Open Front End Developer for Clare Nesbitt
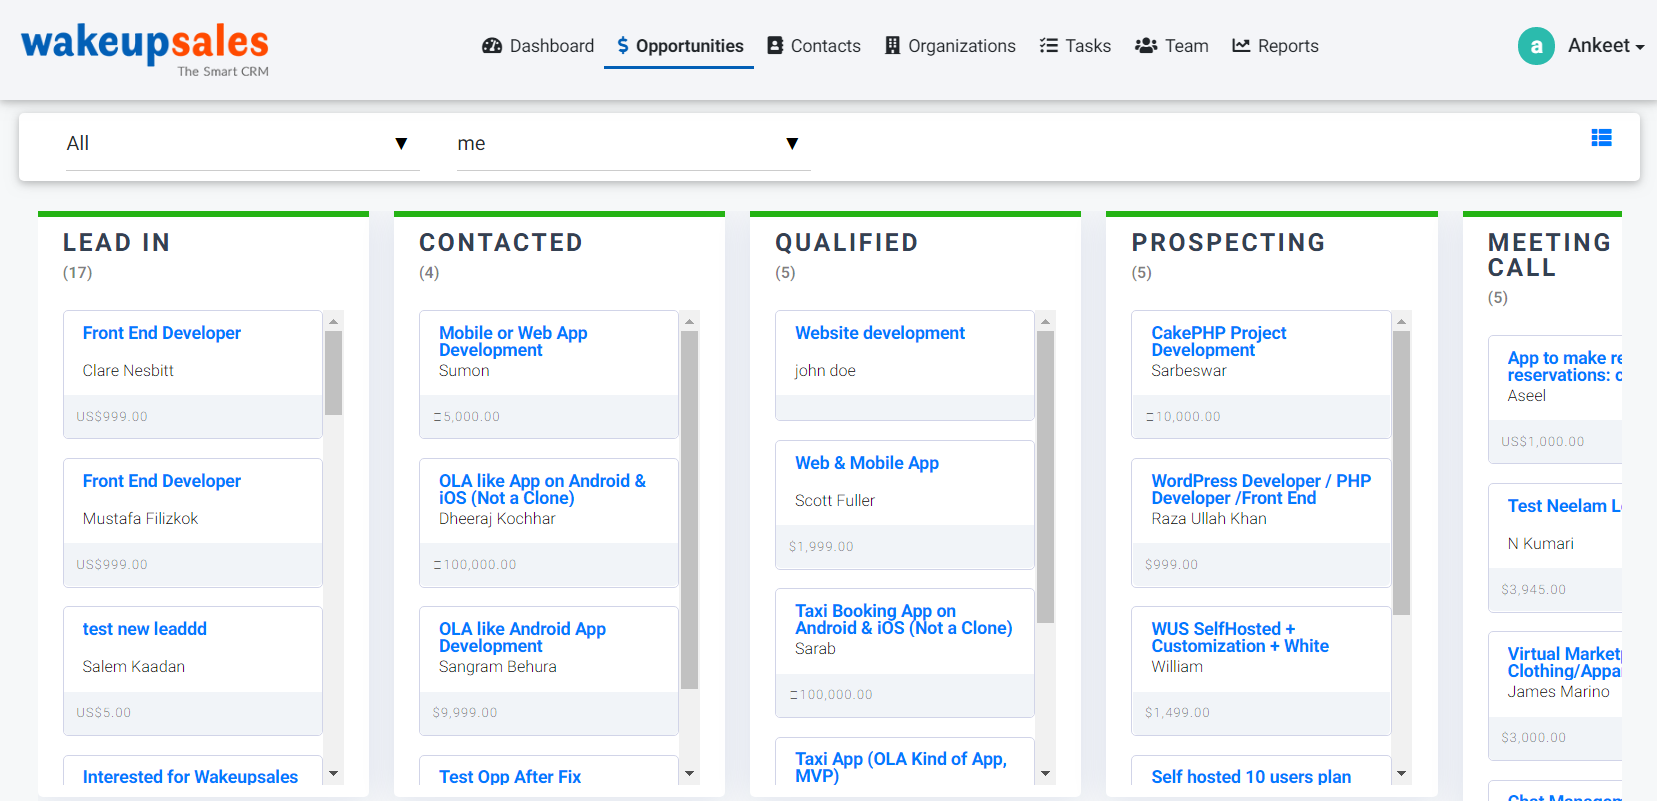The width and height of the screenshot is (1657, 801). (x=162, y=333)
